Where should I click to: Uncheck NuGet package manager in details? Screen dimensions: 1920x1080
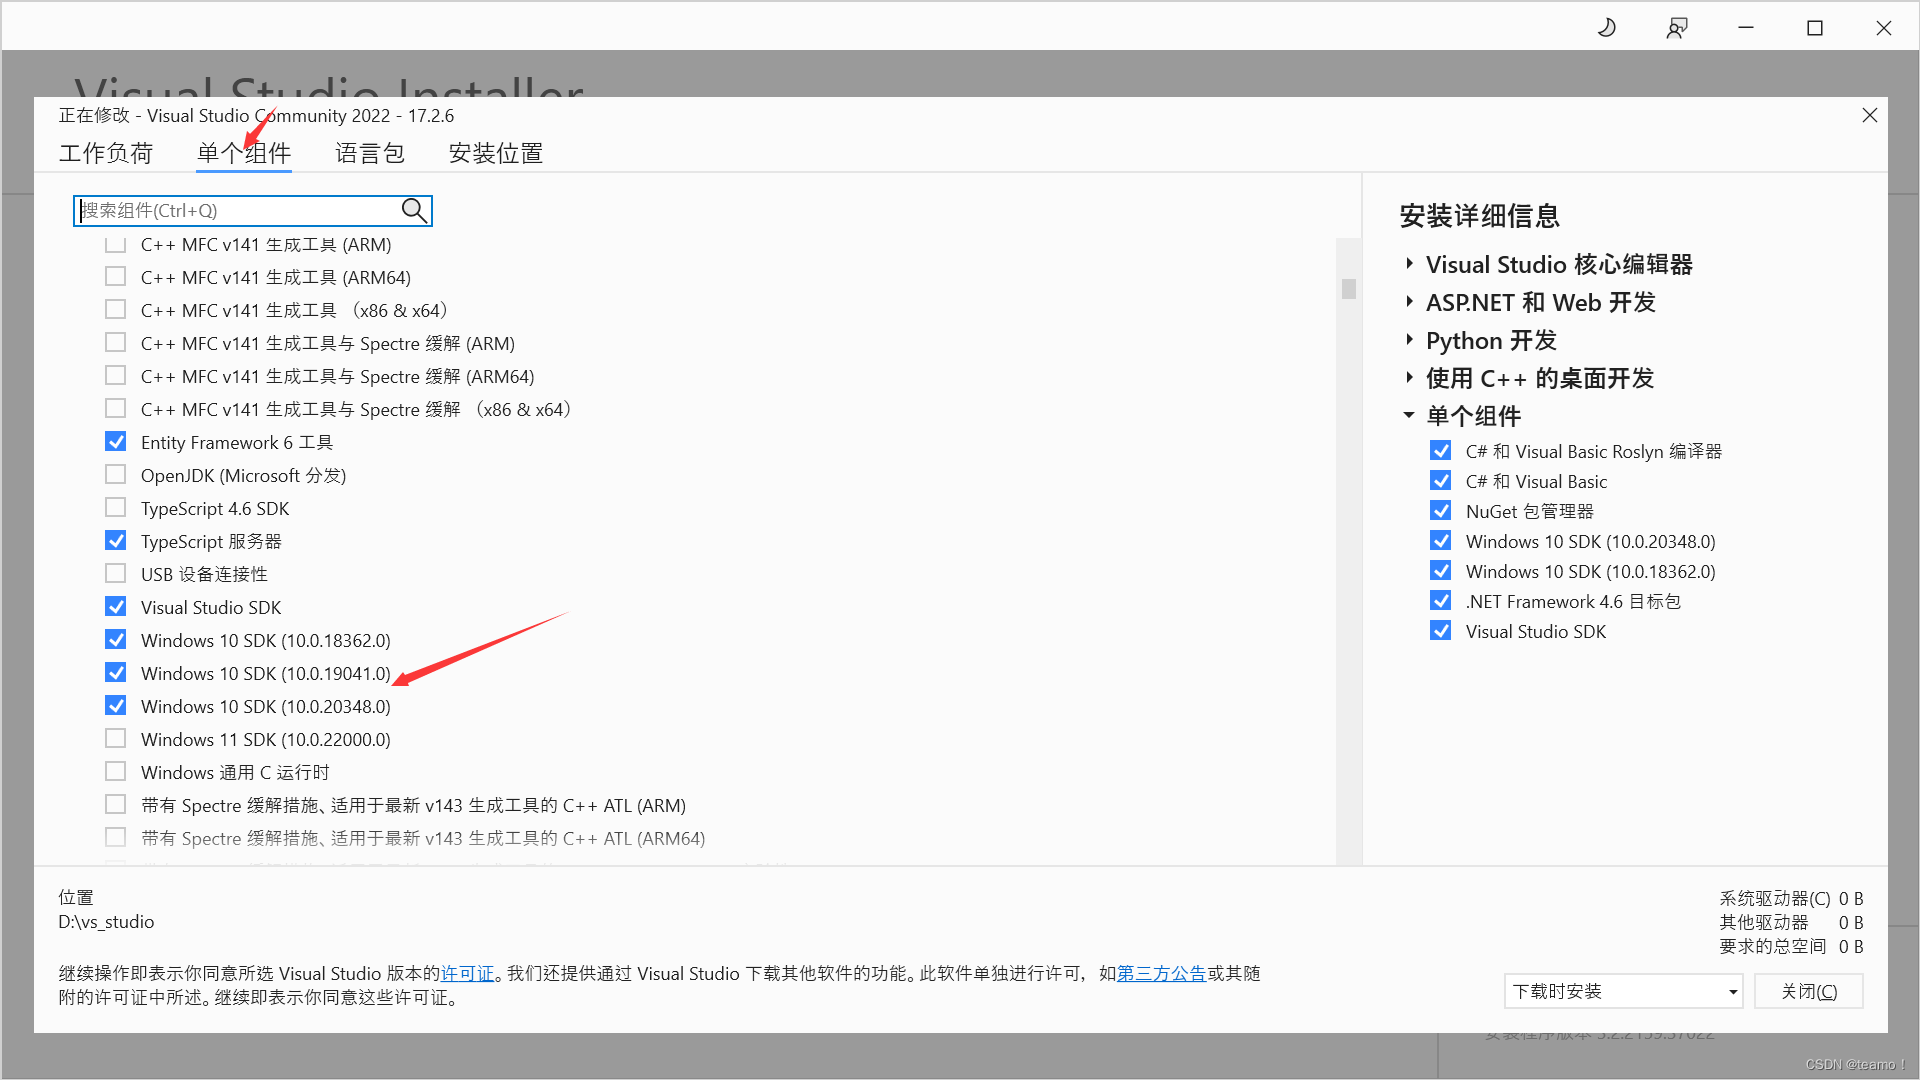point(1440,511)
